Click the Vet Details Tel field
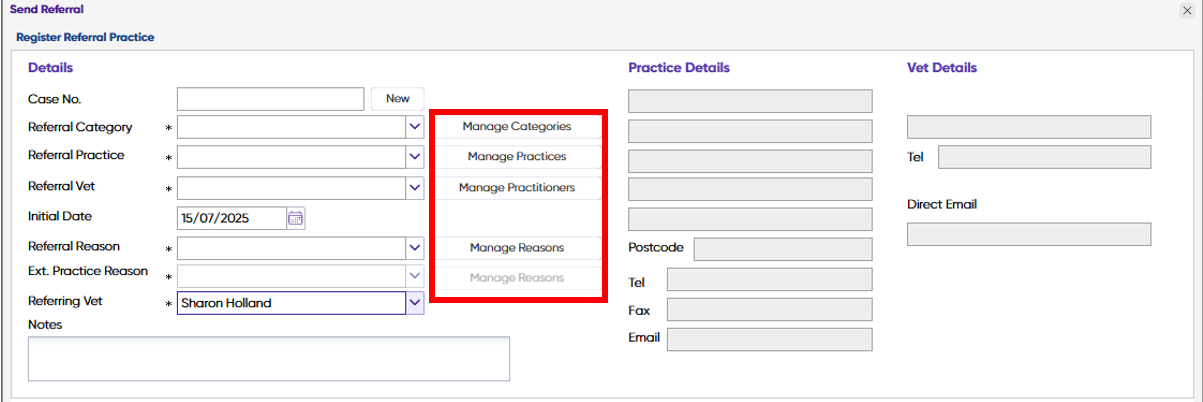Viewport: 1203px width, 402px height. pos(1044,157)
